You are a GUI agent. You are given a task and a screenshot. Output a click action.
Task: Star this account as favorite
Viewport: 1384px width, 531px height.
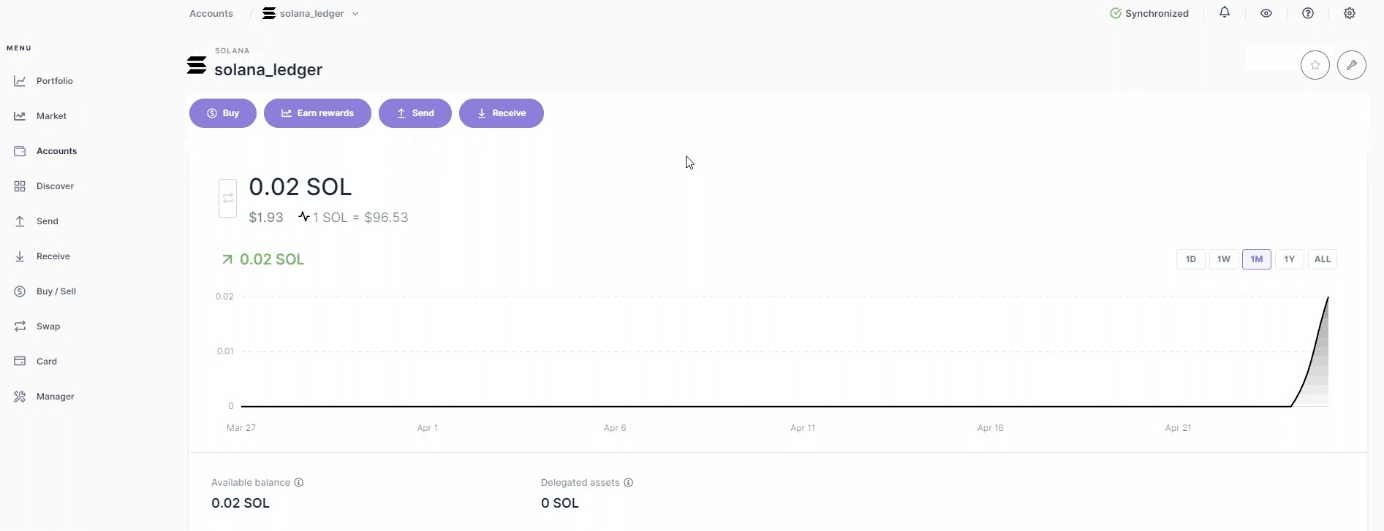click(1315, 65)
